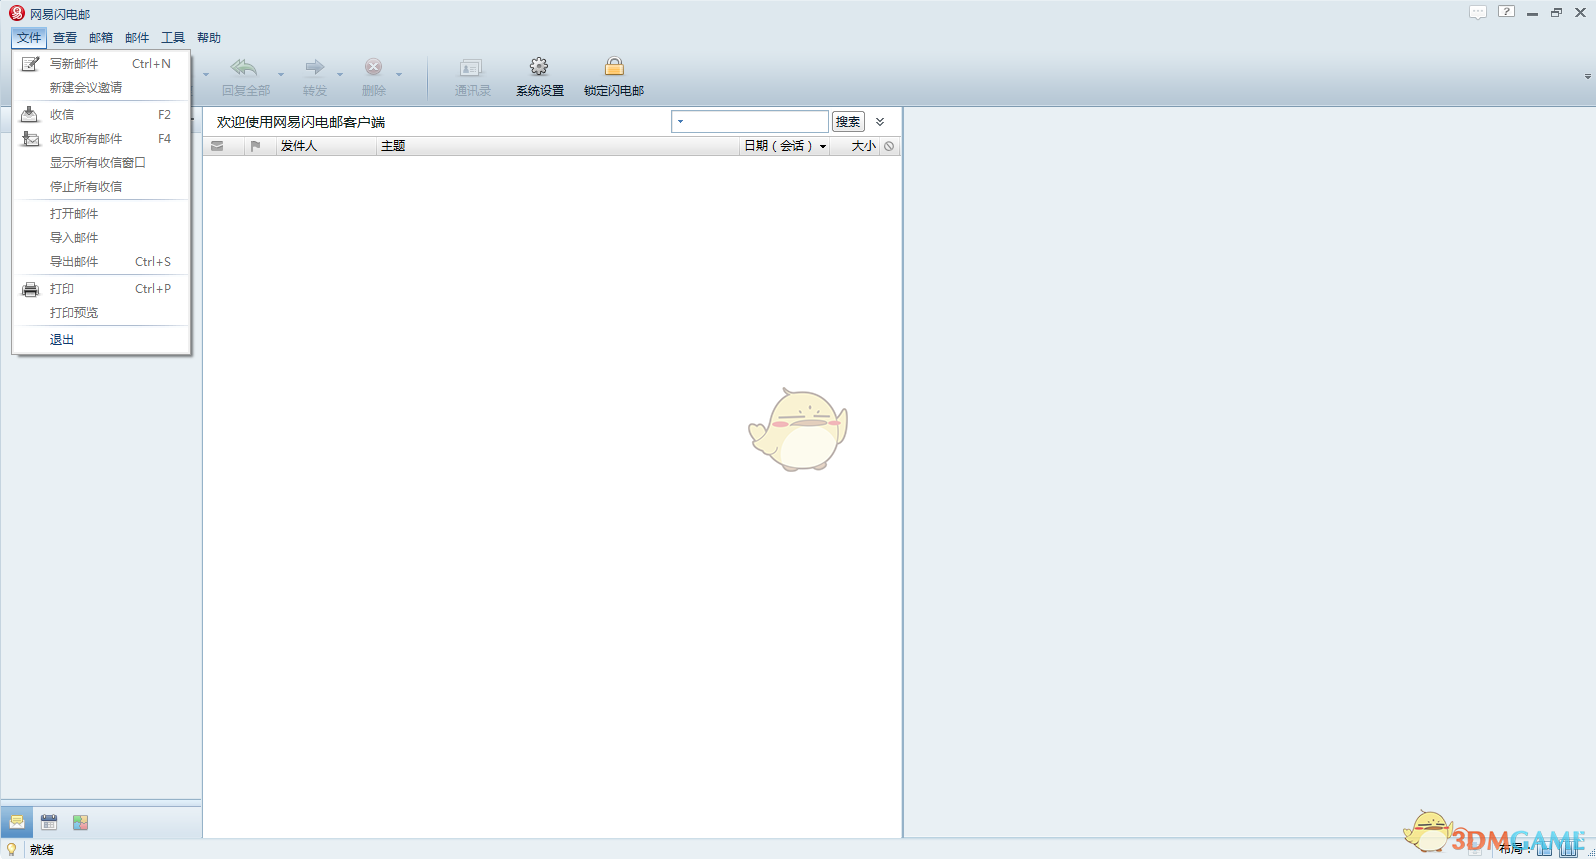Open the 通讯录 address book

(472, 76)
